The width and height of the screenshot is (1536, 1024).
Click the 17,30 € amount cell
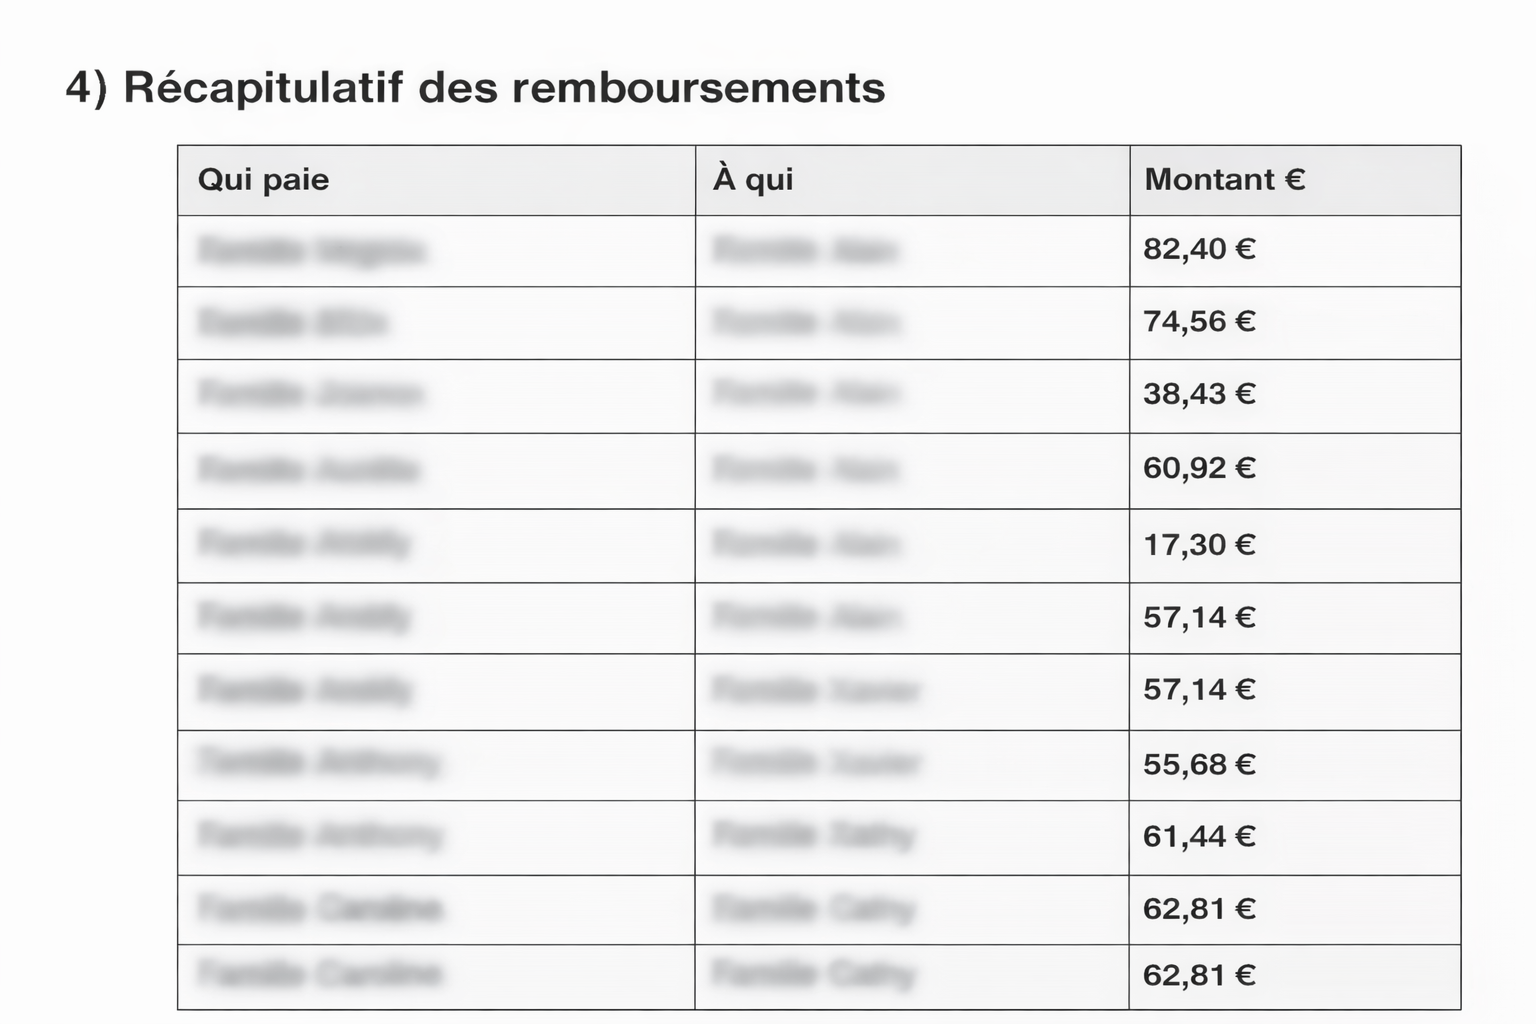(x=1198, y=545)
